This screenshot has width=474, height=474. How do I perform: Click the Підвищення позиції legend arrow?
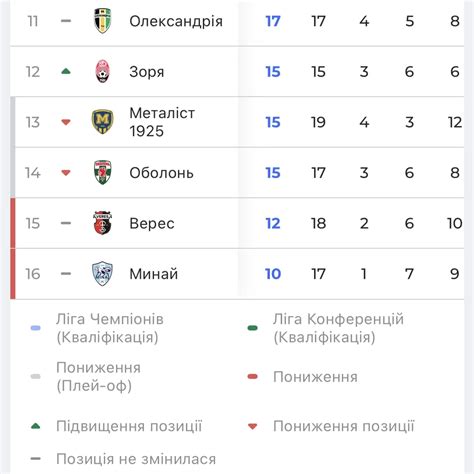(35, 426)
